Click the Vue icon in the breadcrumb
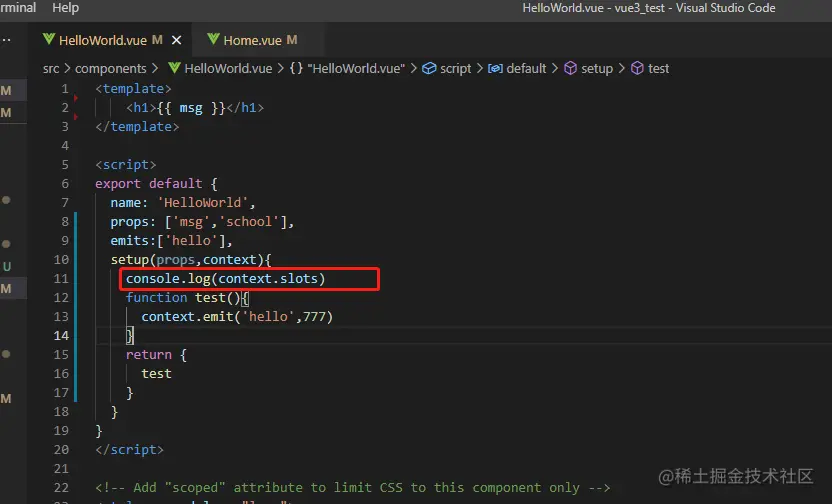 [174, 68]
